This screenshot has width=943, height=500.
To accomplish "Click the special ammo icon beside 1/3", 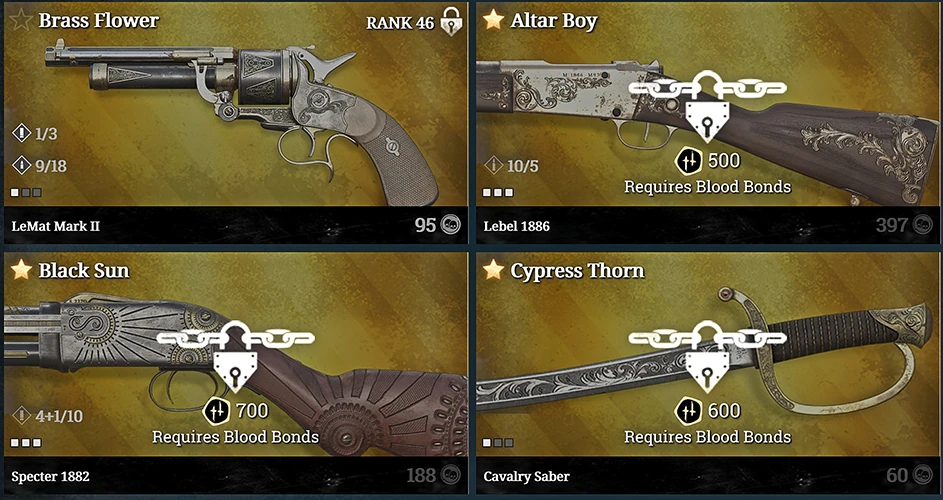I will tap(22, 133).
